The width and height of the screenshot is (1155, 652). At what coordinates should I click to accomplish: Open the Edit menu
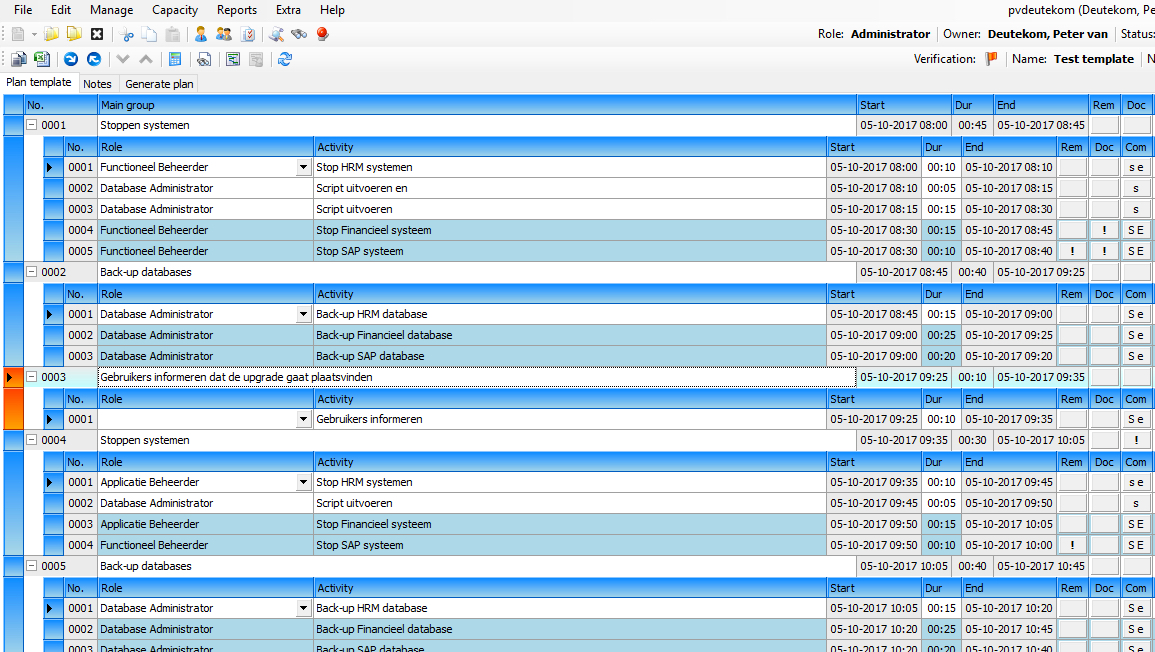61,10
